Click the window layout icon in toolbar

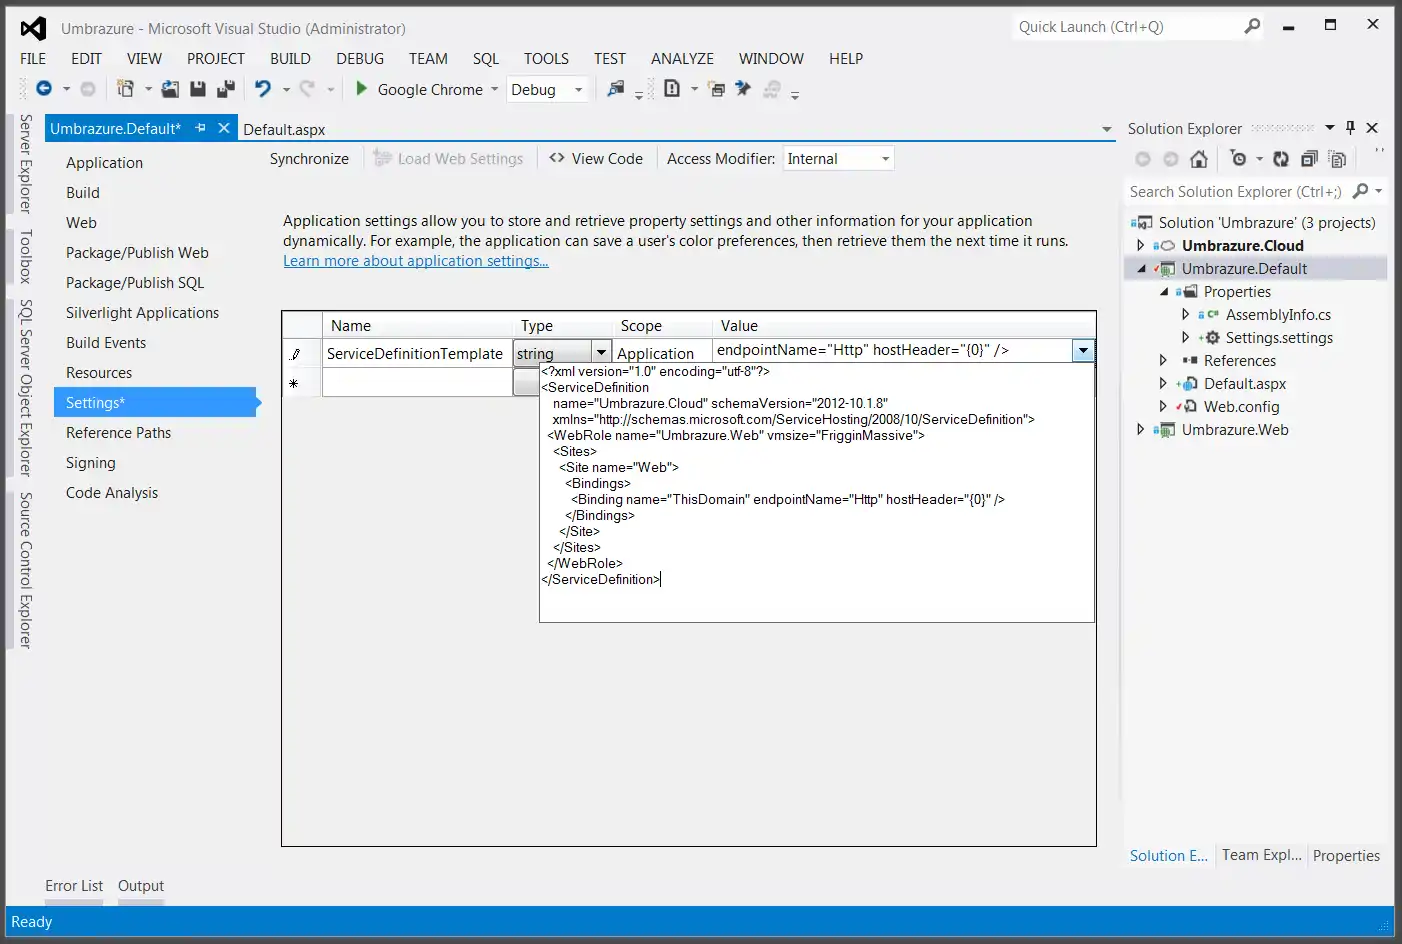[717, 89]
